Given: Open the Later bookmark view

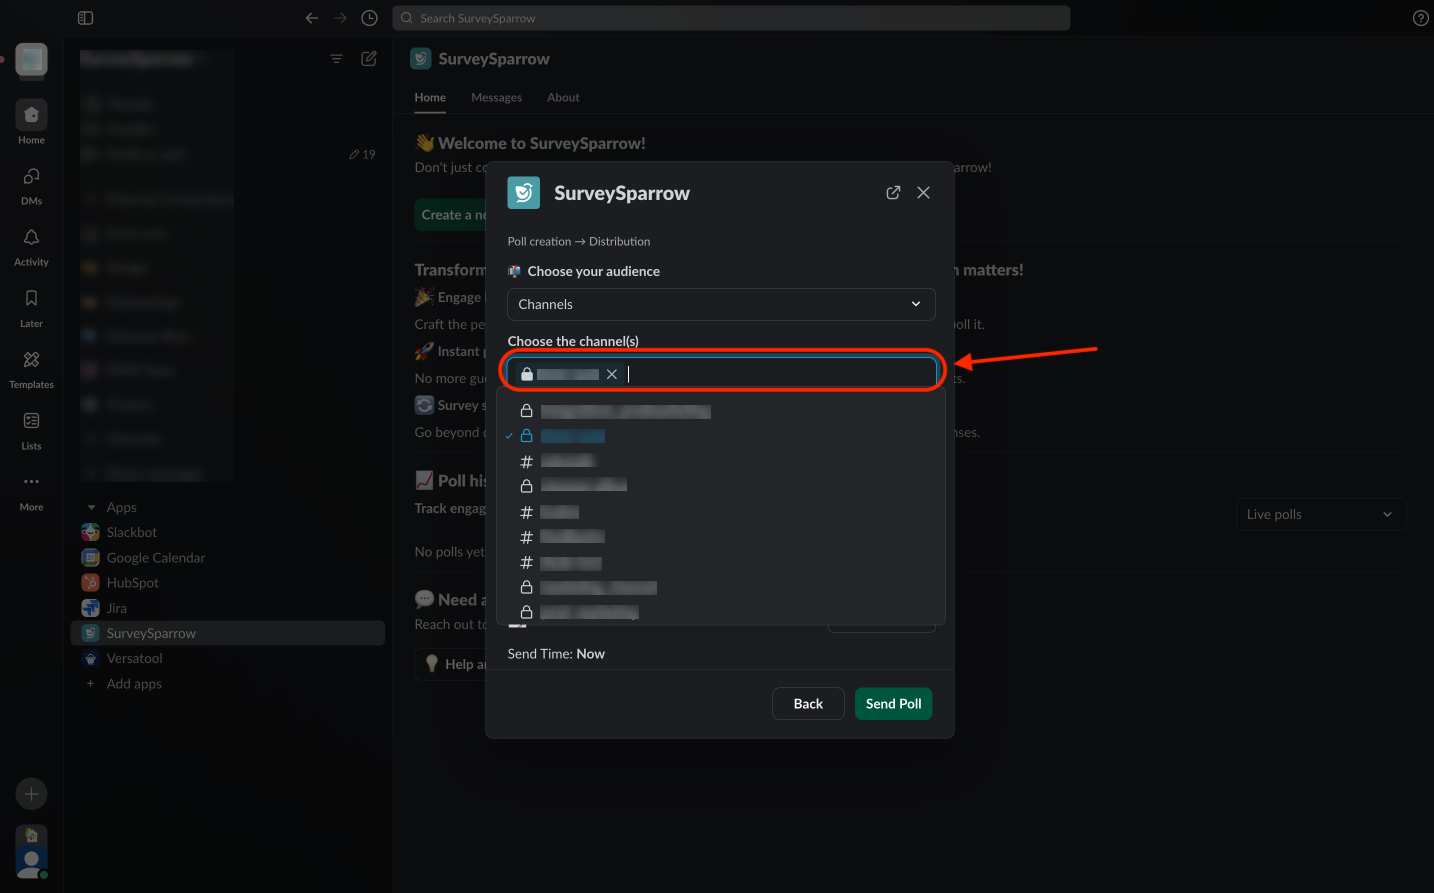Looking at the screenshot, I should (31, 307).
